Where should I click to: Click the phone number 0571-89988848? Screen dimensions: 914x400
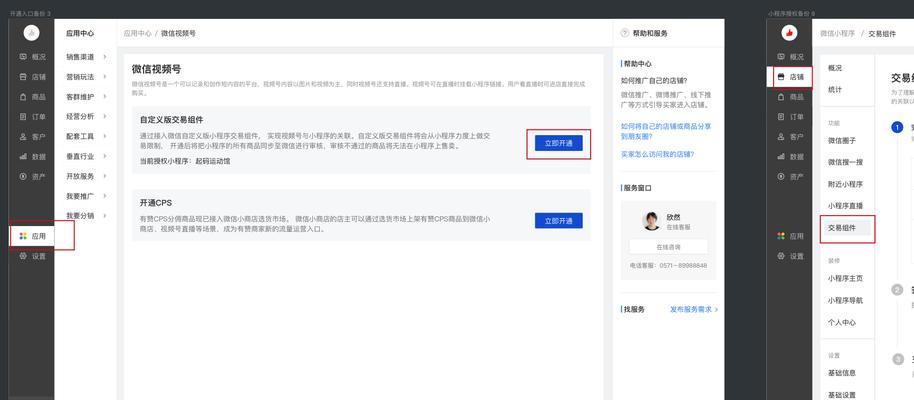tap(683, 265)
